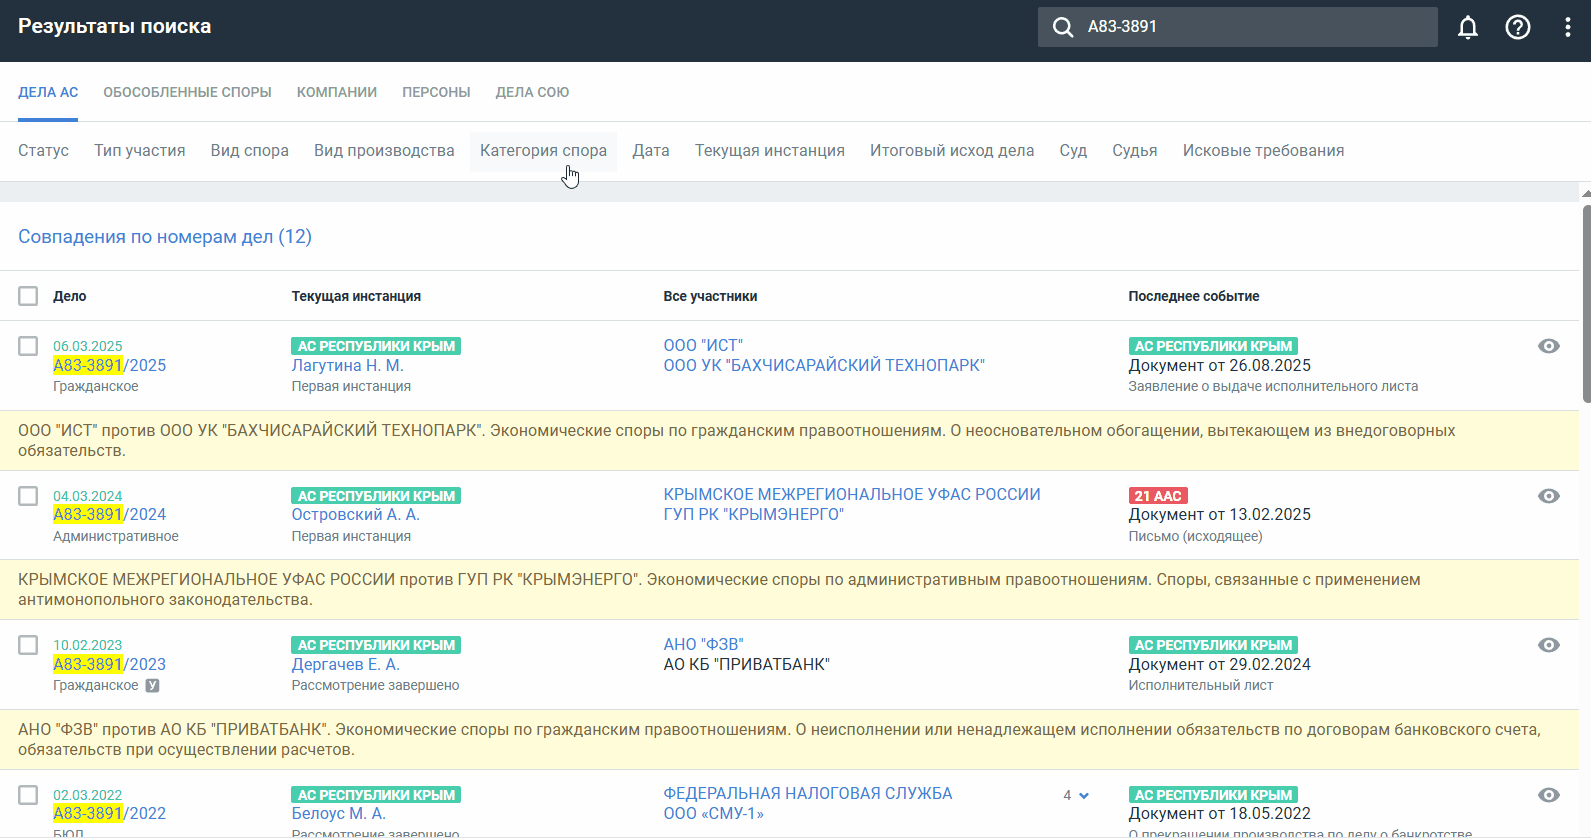Switch to the Обособленные споры tab
Image resolution: width=1591 pixels, height=838 pixels.
coord(187,92)
